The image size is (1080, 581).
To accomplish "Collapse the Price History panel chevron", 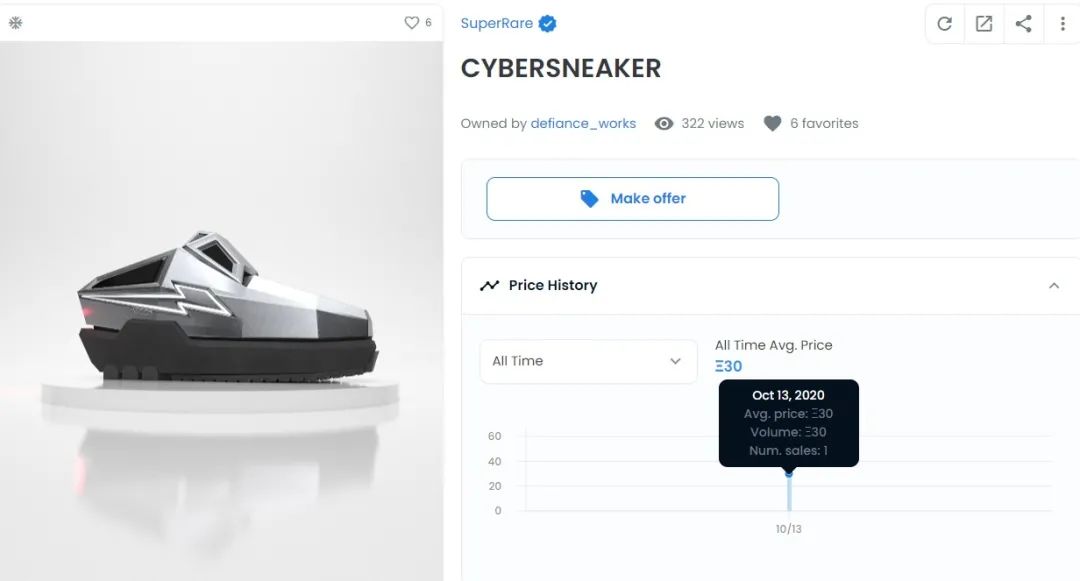I will pyautogui.click(x=1053, y=285).
